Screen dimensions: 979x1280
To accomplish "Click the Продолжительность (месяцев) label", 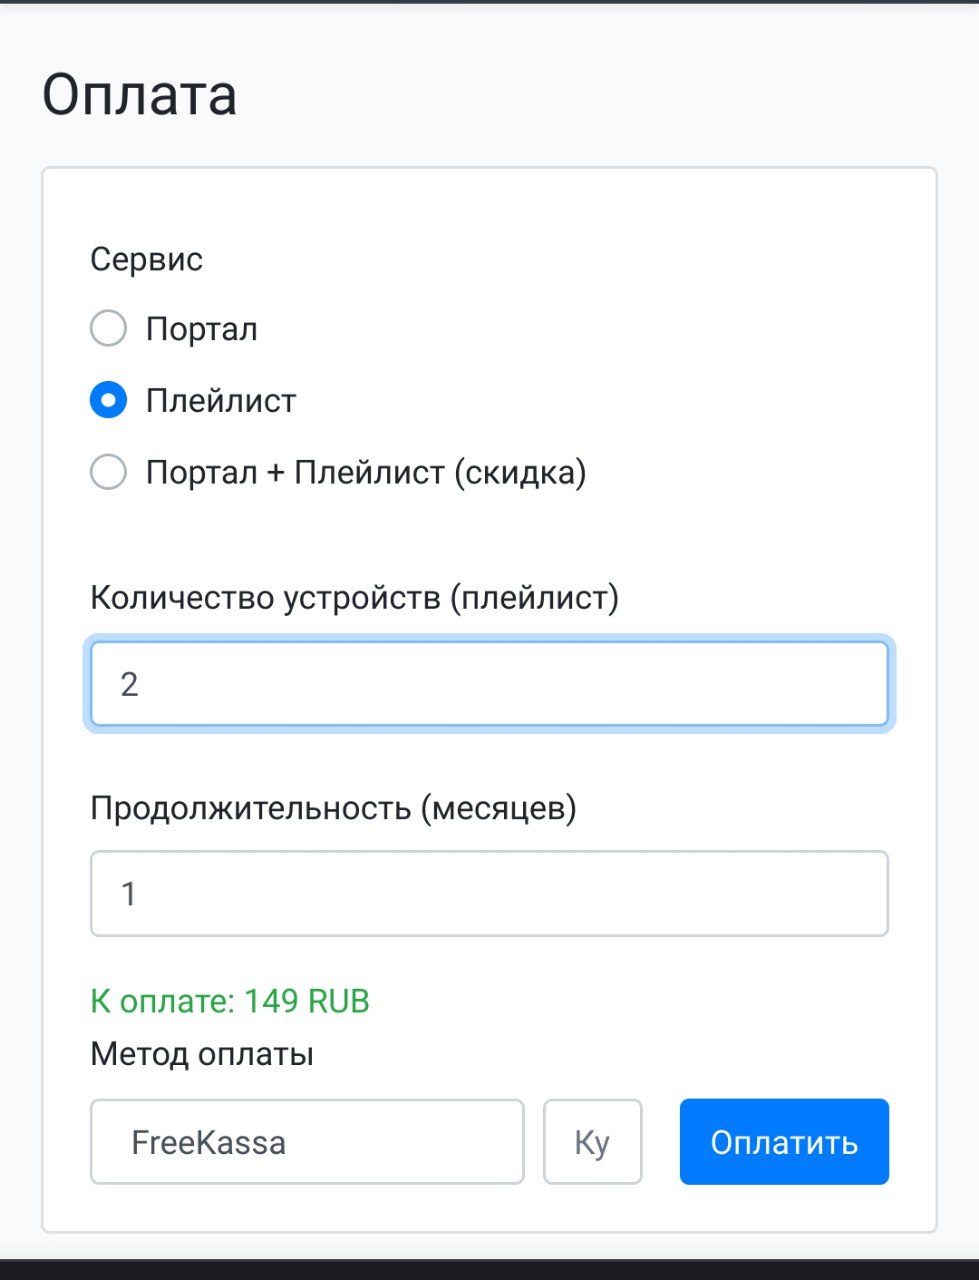I will (333, 807).
